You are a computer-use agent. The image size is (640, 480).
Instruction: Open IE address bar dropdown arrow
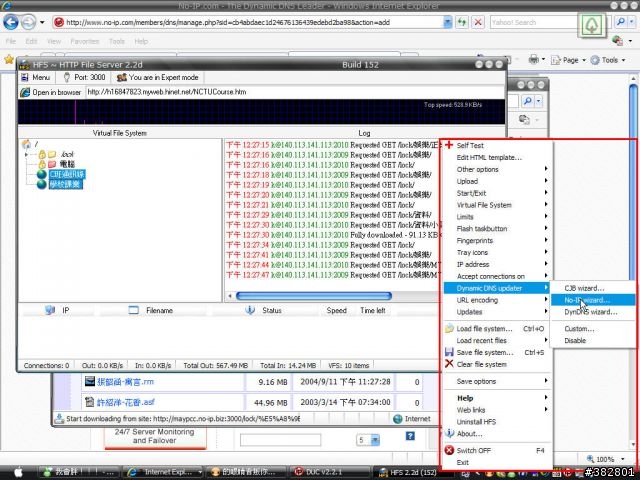pyautogui.click(x=447, y=22)
